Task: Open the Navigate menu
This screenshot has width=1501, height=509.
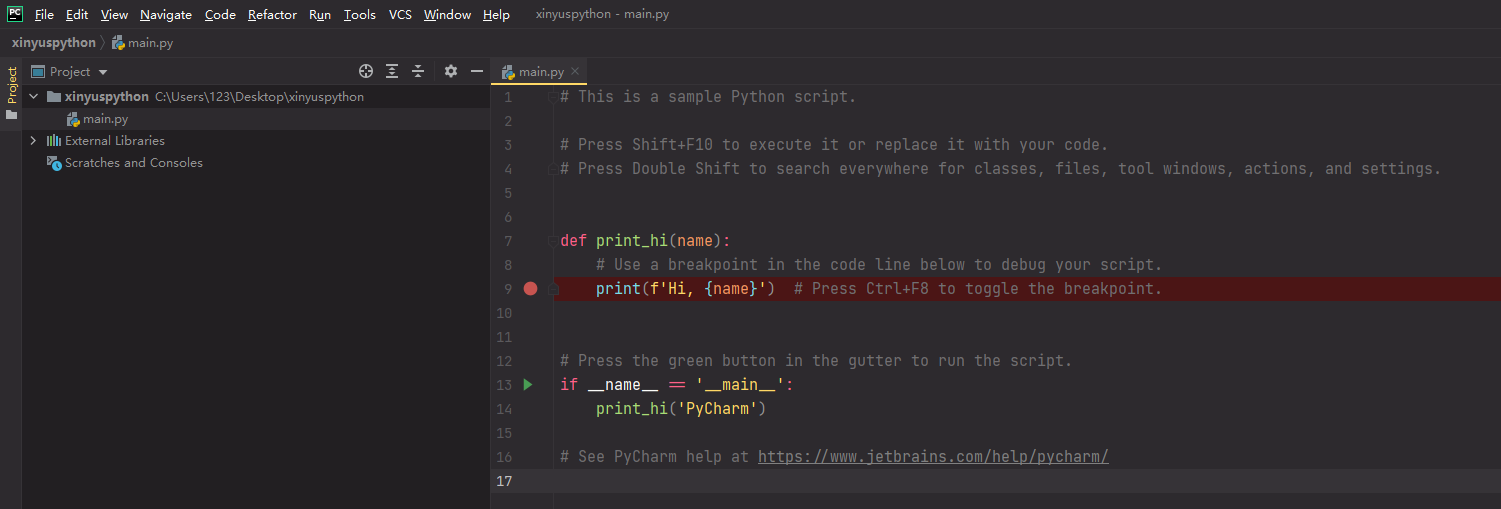Action: pyautogui.click(x=166, y=15)
